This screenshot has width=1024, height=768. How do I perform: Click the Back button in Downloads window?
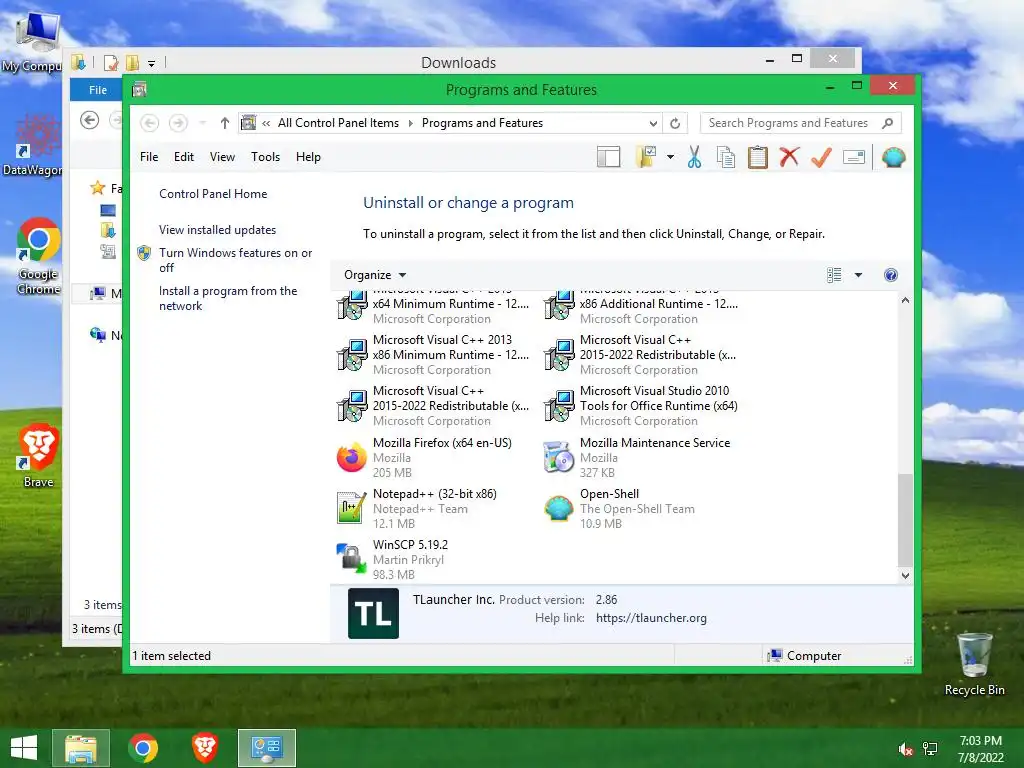pos(89,120)
